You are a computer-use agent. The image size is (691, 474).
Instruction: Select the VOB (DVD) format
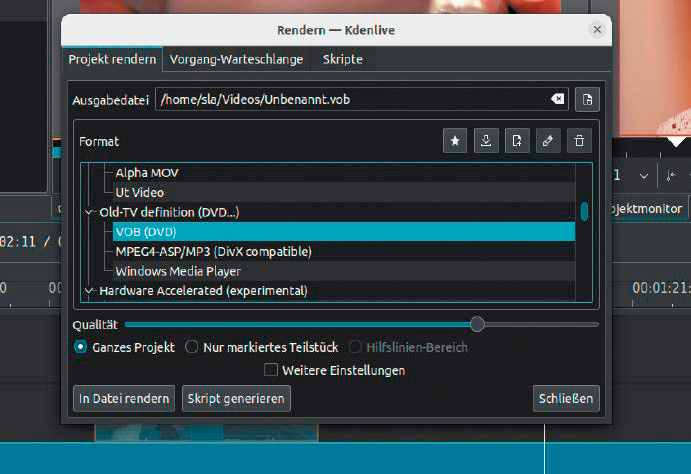tap(344, 232)
